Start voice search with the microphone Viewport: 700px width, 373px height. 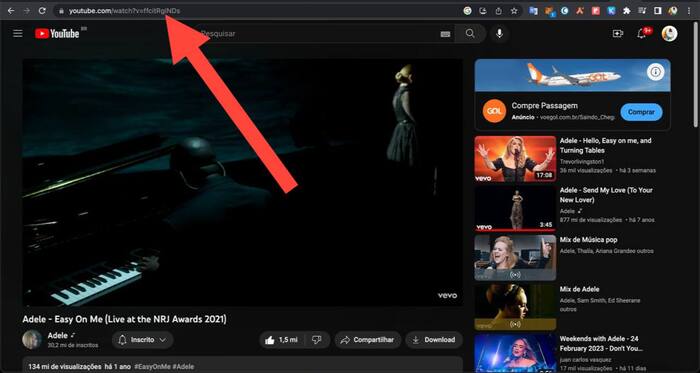pos(500,33)
